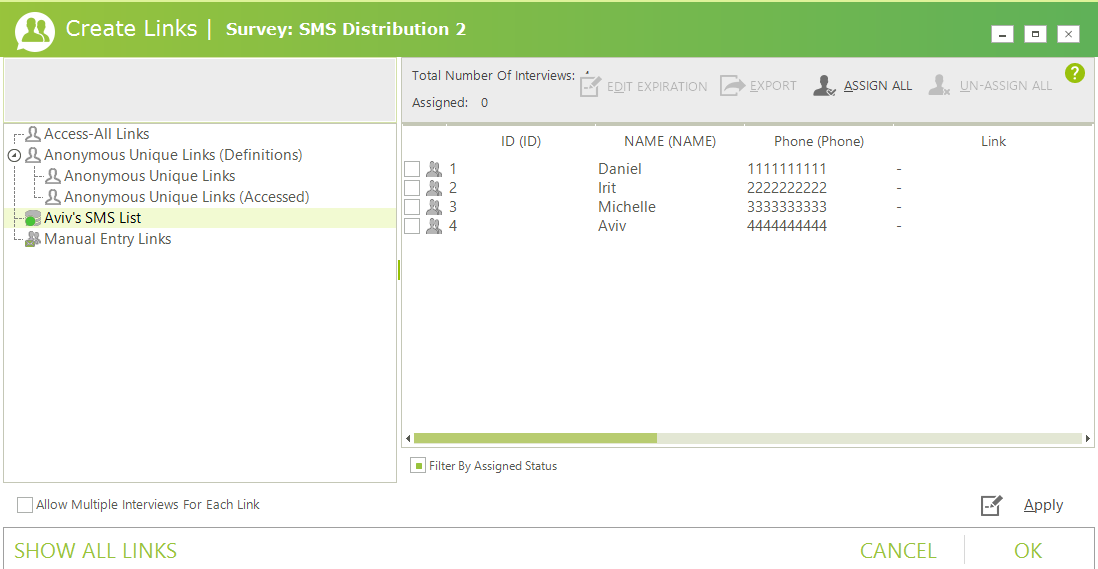Toggle Filter By Assigned Status checkbox
This screenshot has height=569, width=1098.
tap(418, 466)
